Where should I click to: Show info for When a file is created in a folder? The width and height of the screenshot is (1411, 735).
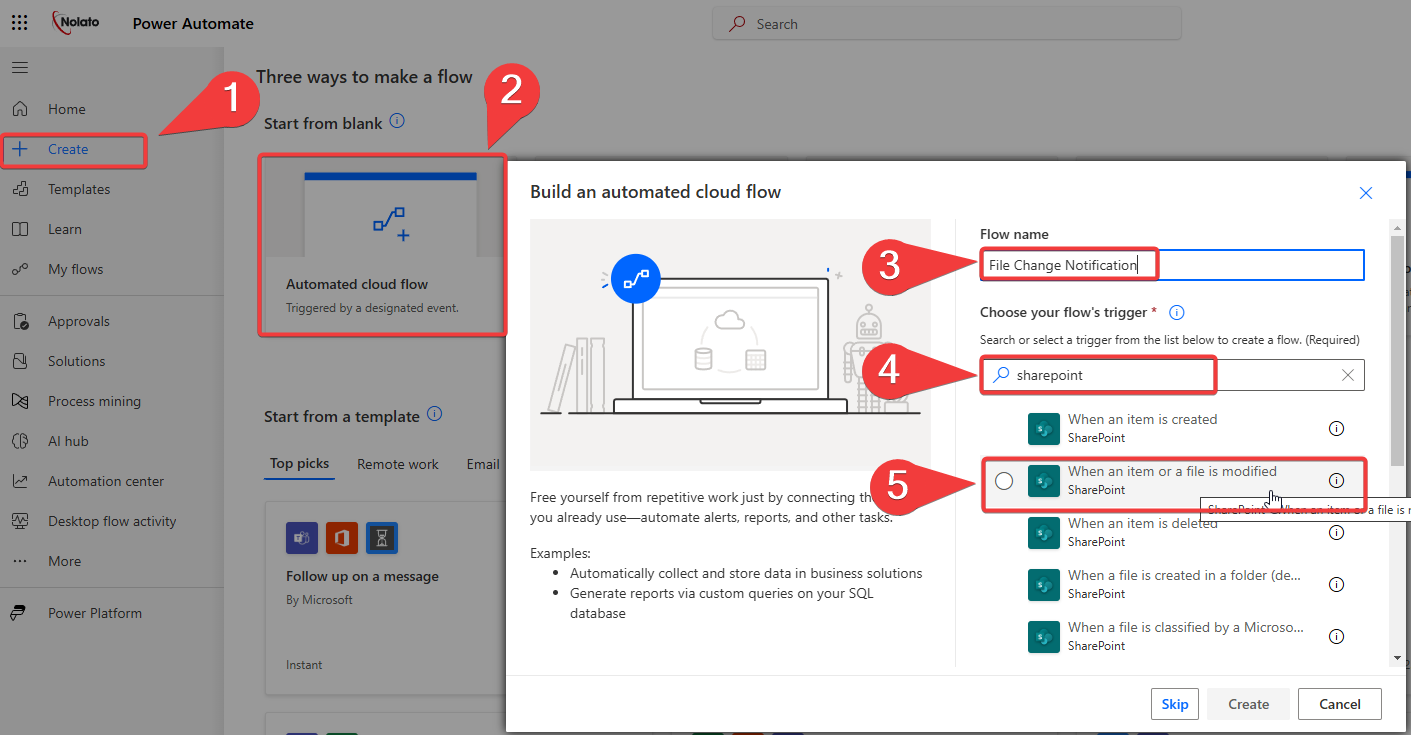pyautogui.click(x=1336, y=584)
